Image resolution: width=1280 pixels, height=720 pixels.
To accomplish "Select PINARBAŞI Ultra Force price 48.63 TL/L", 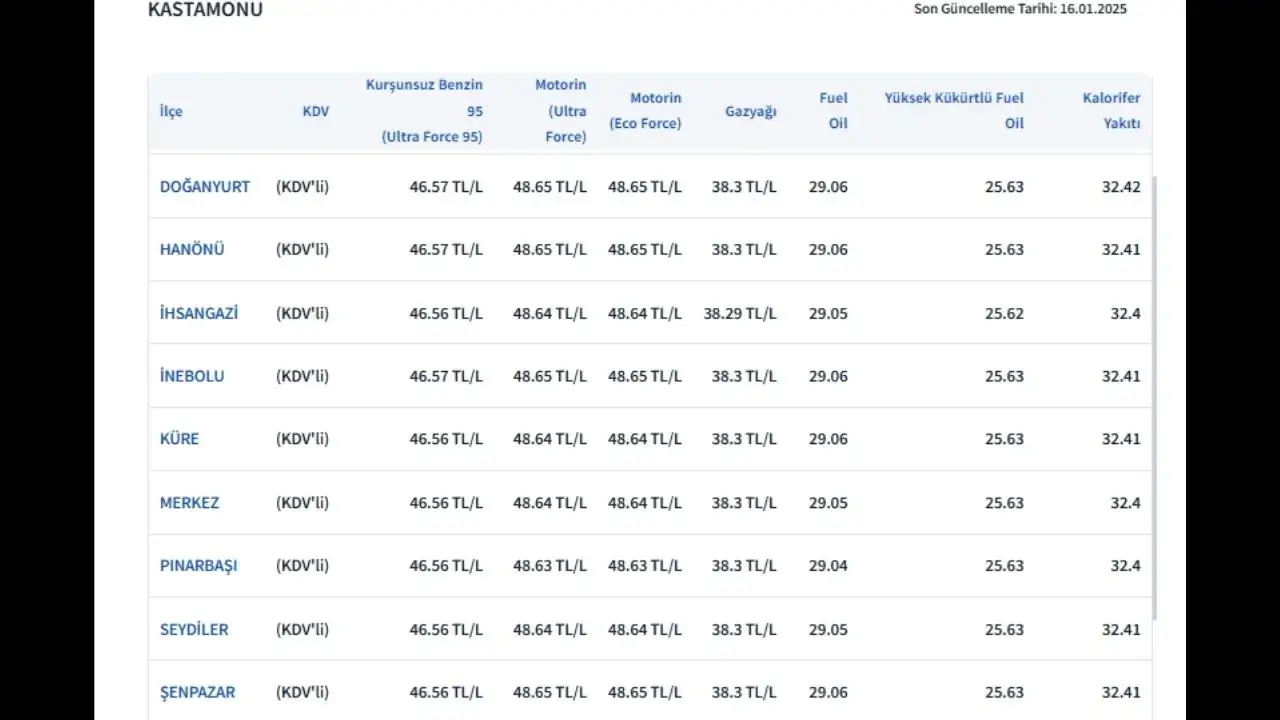I will (x=550, y=566).
